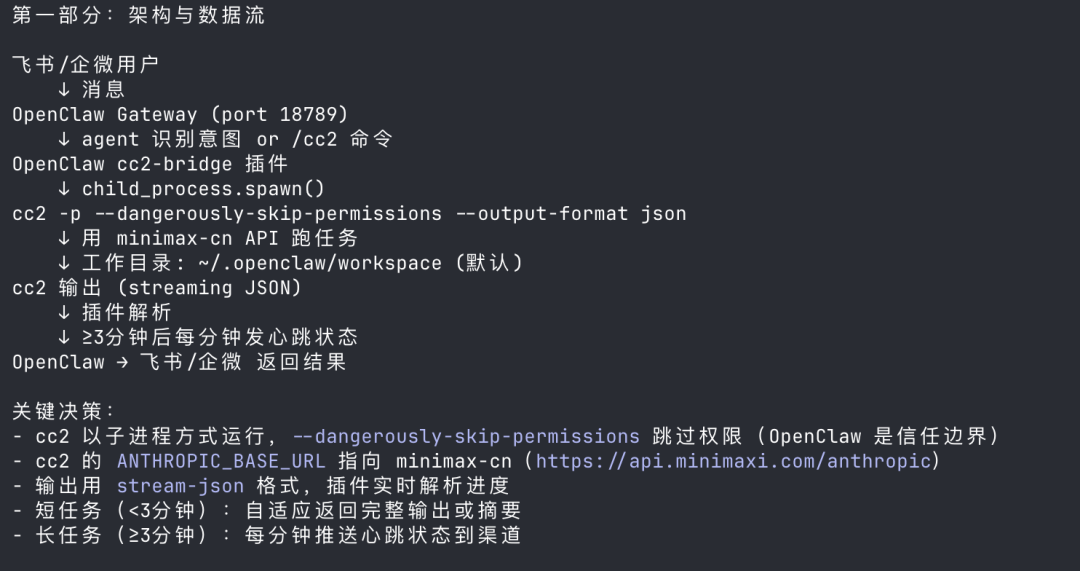Screen dimensions: 1080x571
Task: Click the 关键决策 heading
Action: tap(64, 411)
